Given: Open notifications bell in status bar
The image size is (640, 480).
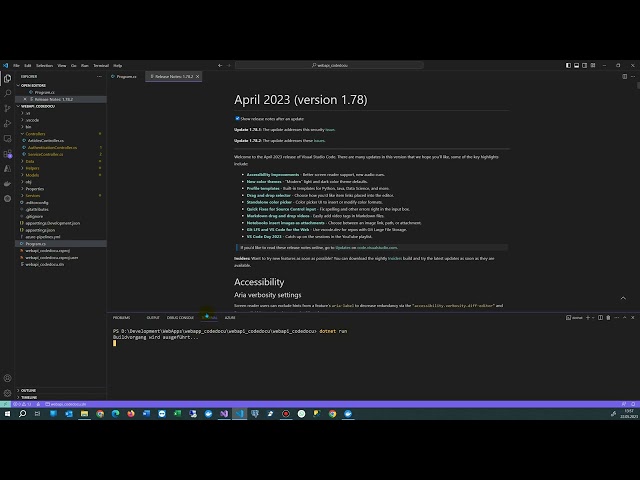Looking at the screenshot, I should coord(633,404).
